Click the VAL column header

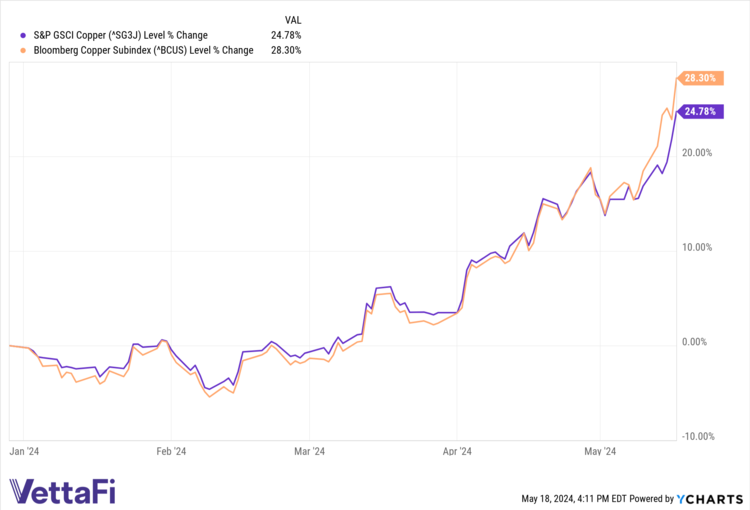[x=292, y=19]
